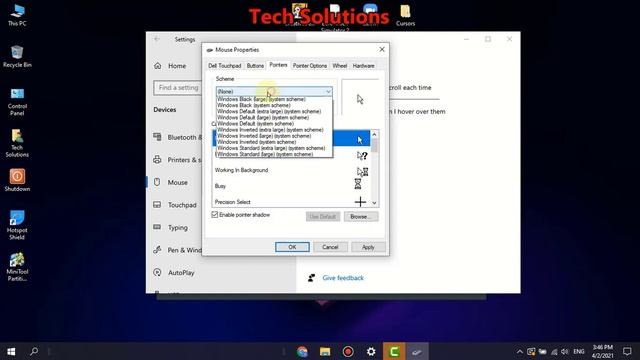Switch to the Wheel tab

point(340,66)
